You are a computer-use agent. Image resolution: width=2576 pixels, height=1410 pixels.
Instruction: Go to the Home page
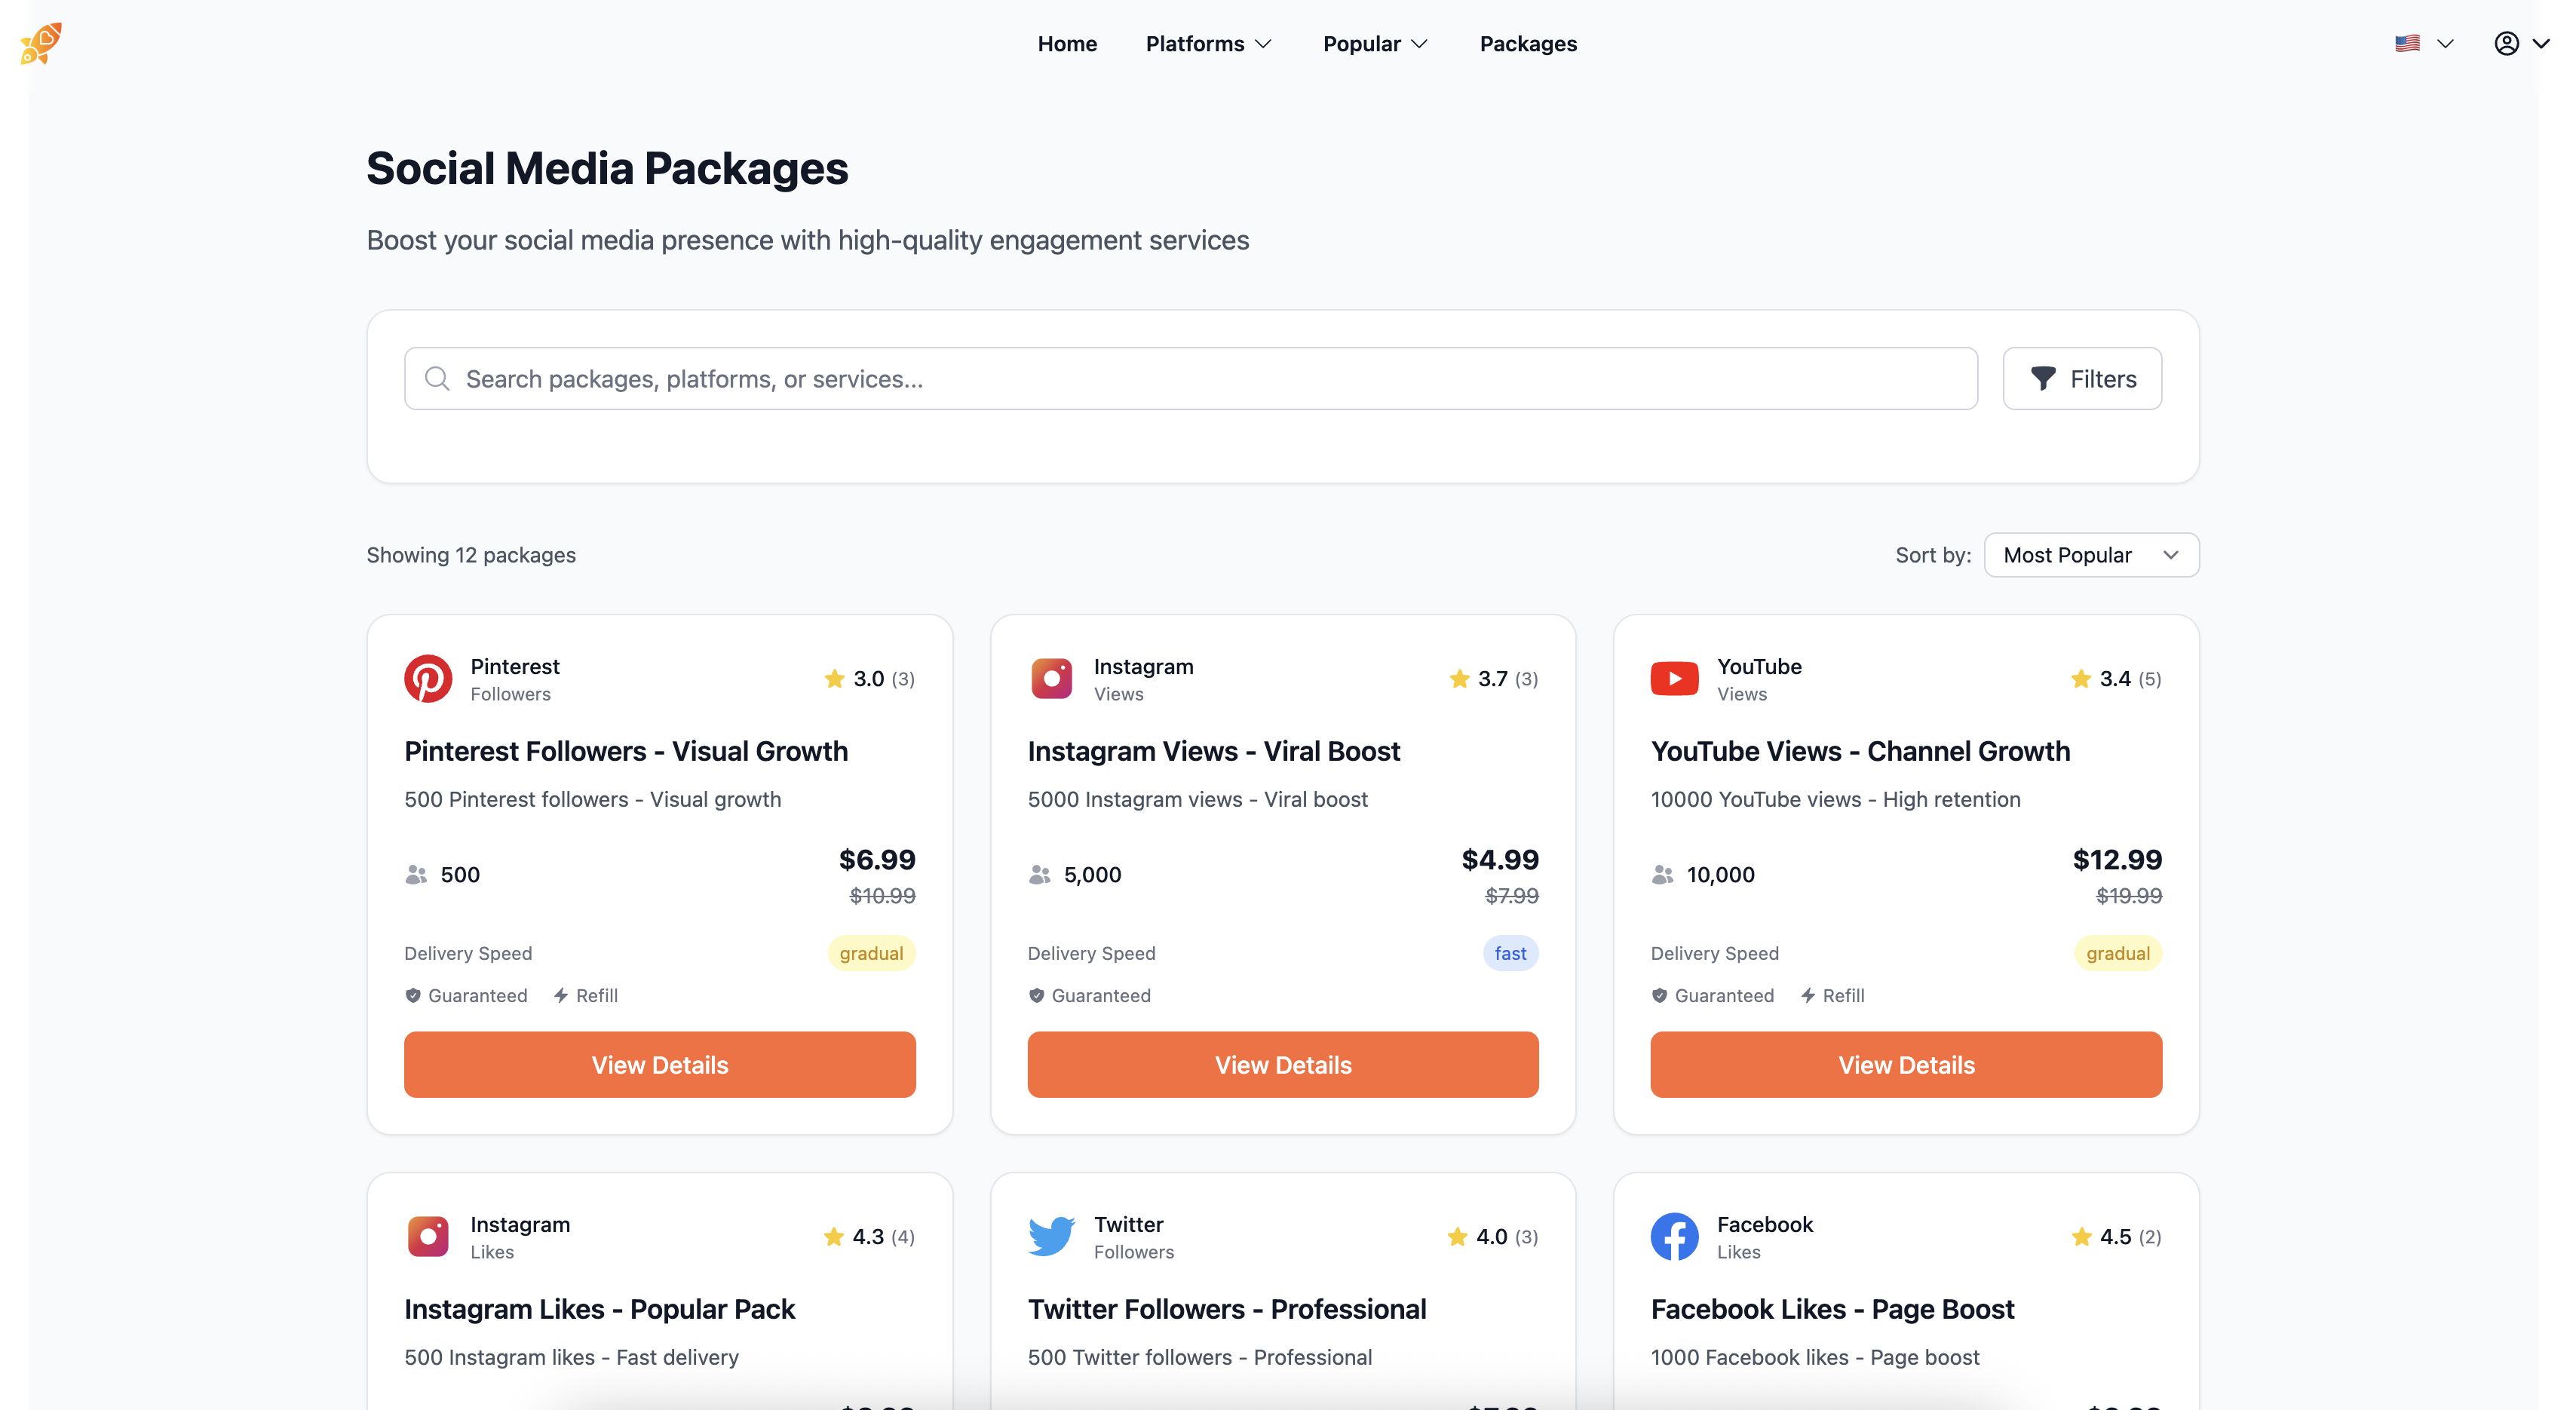pyautogui.click(x=1067, y=44)
